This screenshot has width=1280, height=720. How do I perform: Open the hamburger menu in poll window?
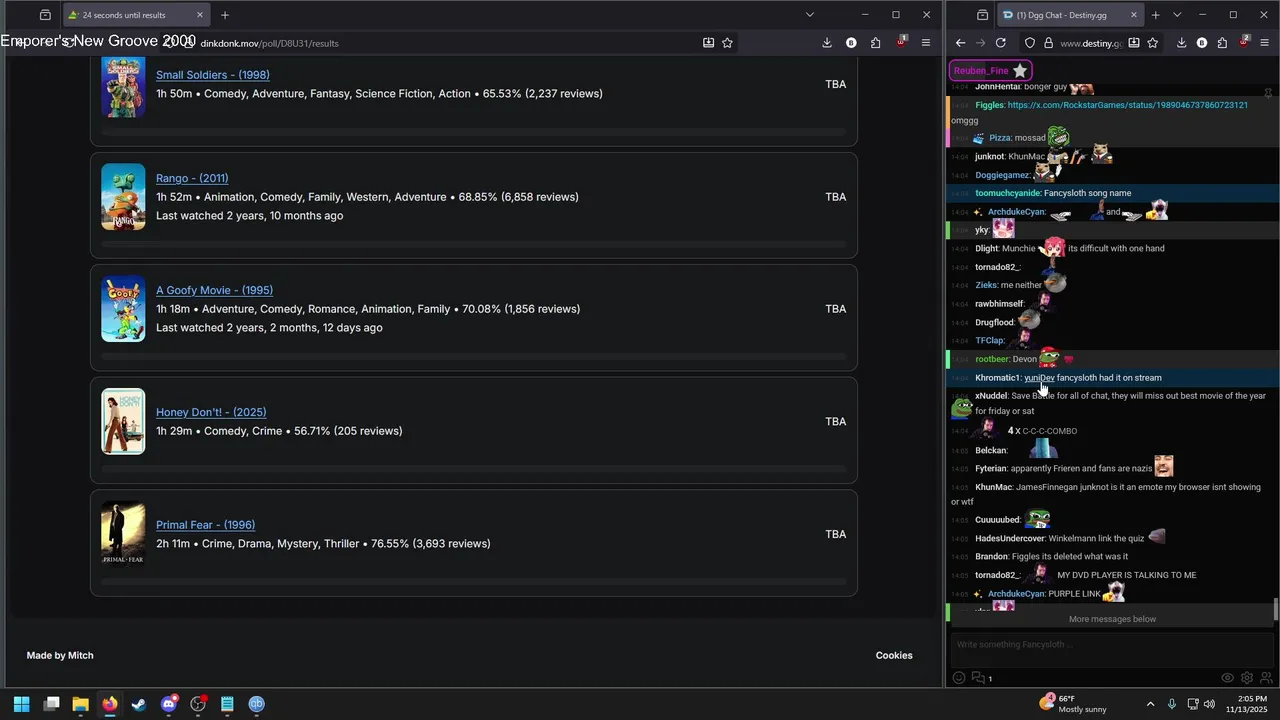(x=926, y=43)
